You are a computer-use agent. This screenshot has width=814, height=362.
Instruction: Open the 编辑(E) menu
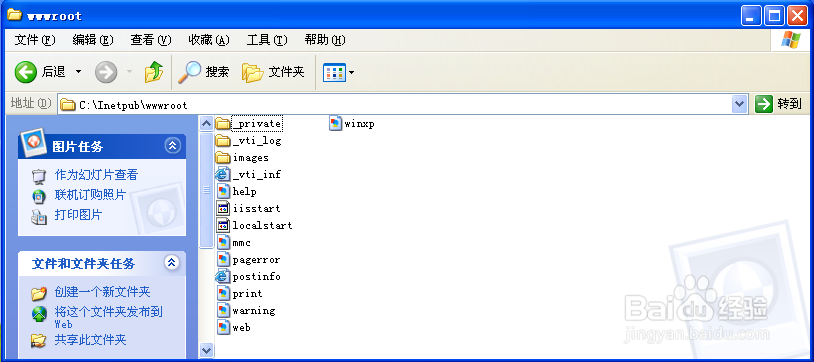coord(93,40)
